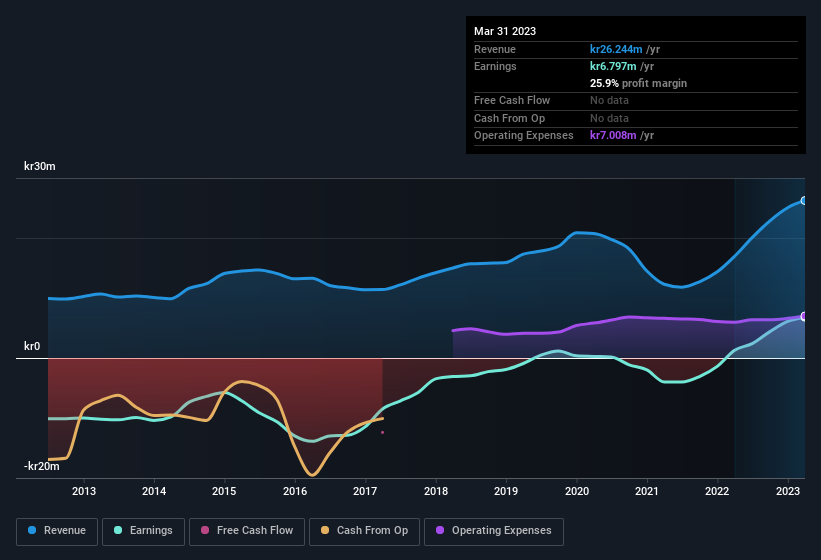
Task: Click the 2021 x-axis label
Action: tap(647, 491)
